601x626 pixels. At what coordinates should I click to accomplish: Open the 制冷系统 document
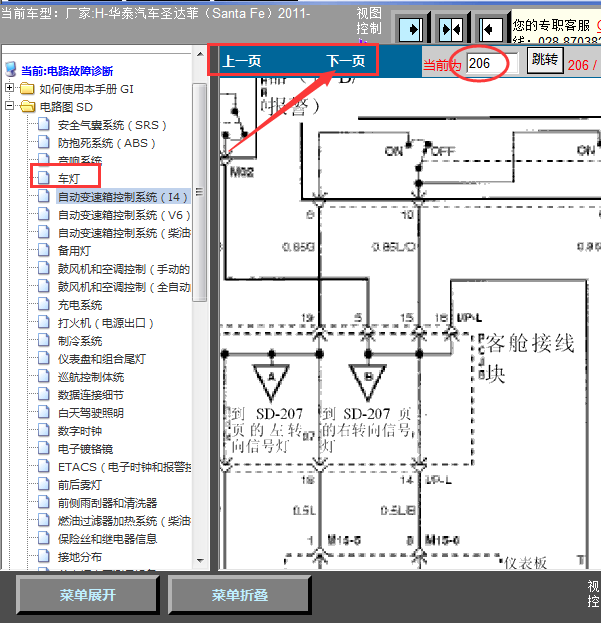[80, 341]
